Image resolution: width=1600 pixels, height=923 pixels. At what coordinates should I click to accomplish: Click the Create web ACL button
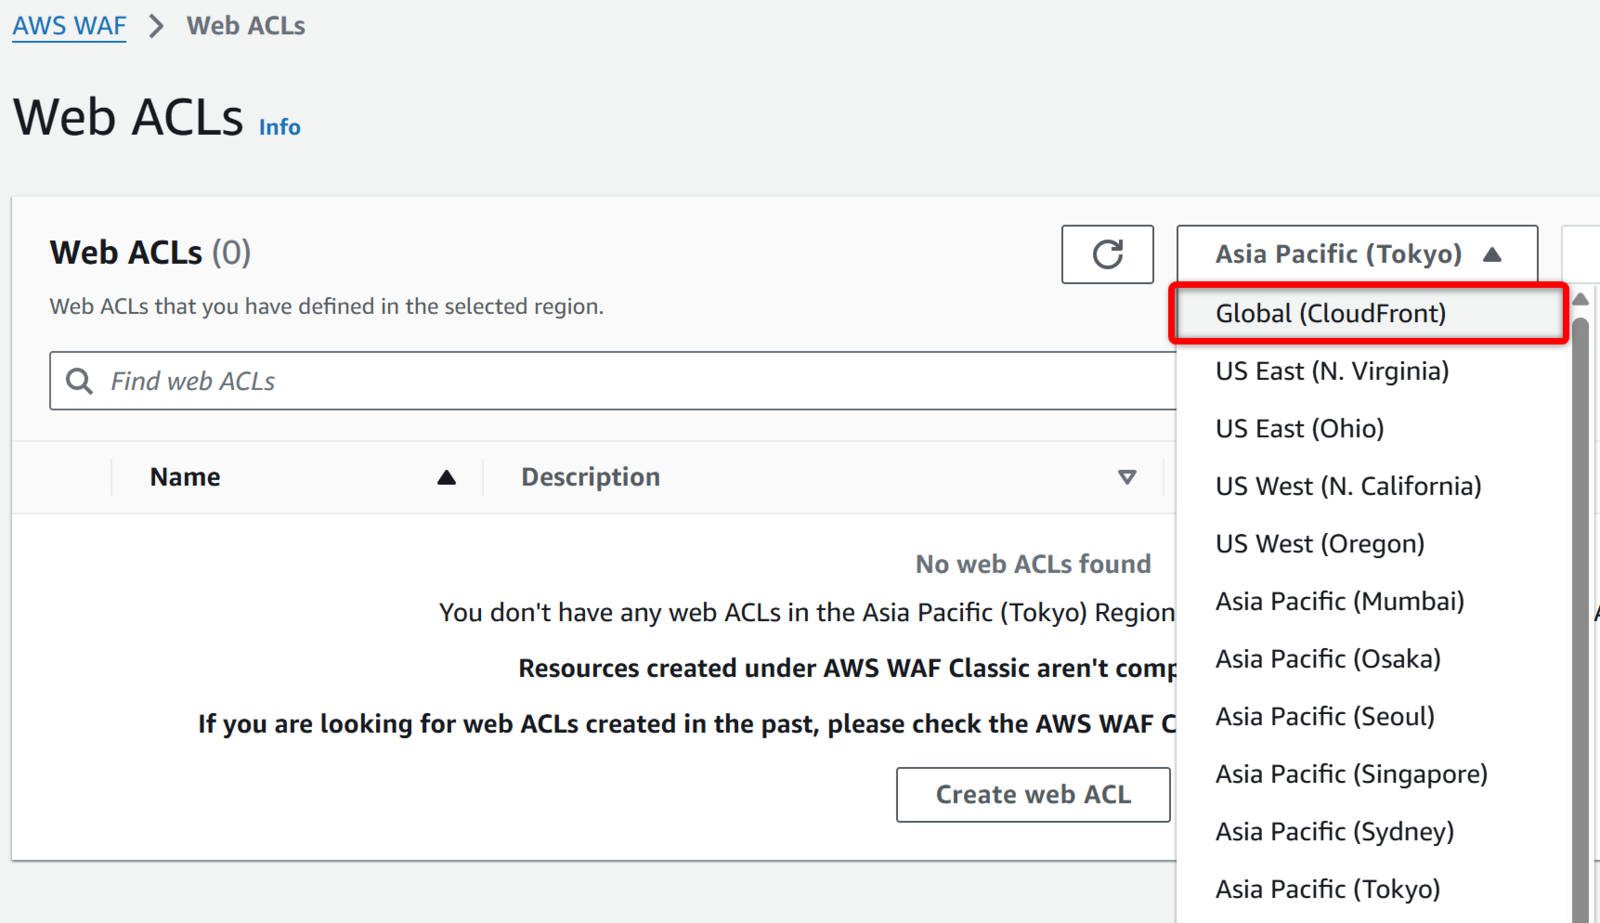[1033, 795]
